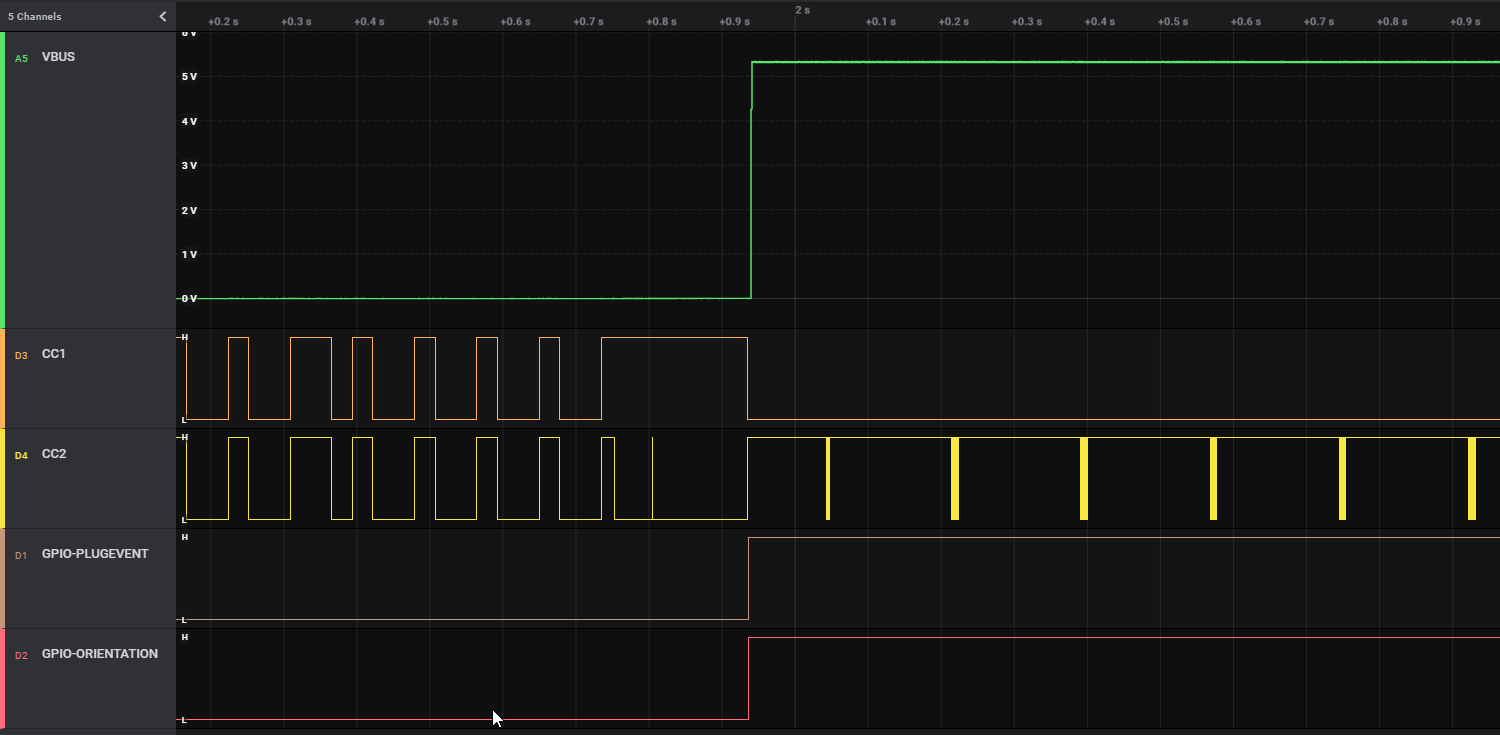Select the GPIO-ORIENTATION channel label

click(x=100, y=654)
